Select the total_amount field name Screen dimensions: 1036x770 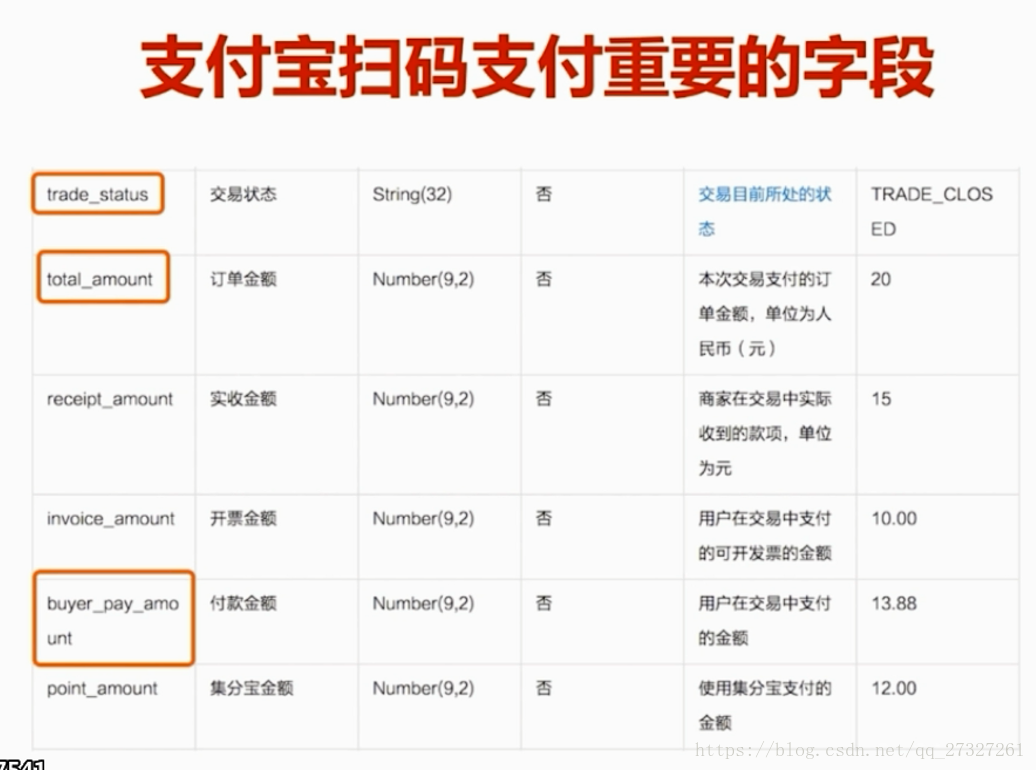point(99,280)
